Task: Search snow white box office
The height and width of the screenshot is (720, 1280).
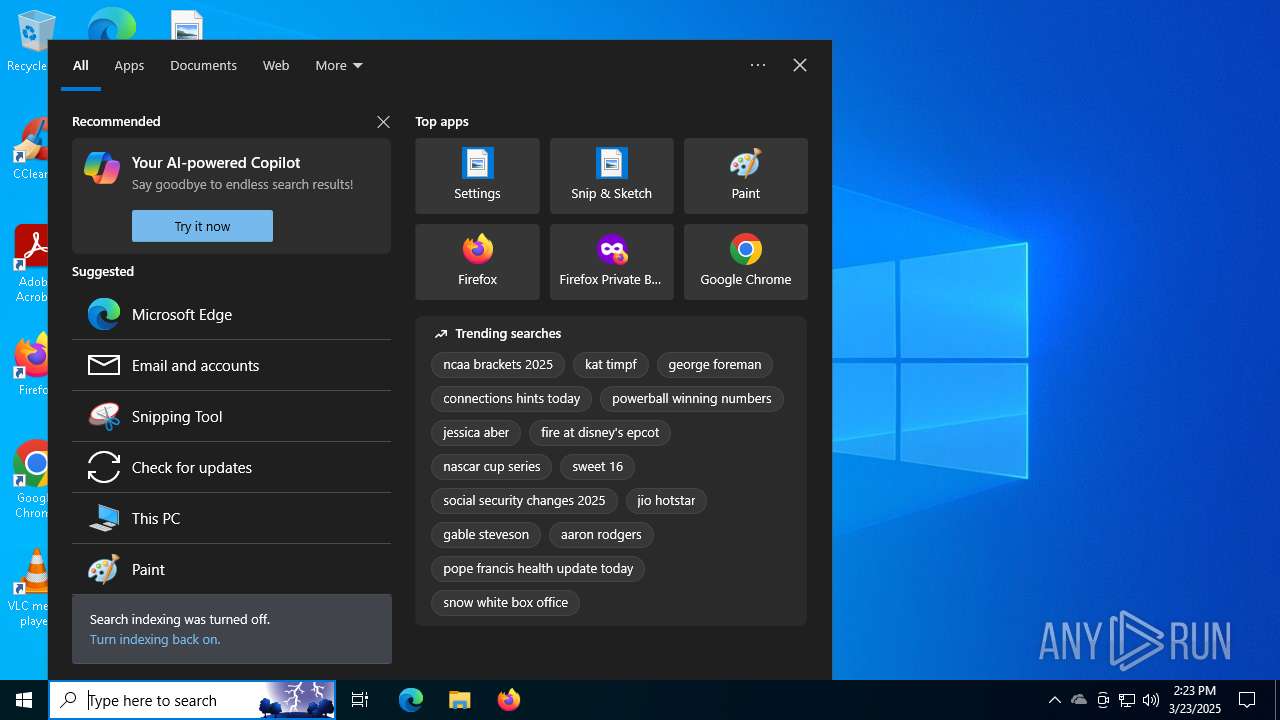Action: coord(506,603)
